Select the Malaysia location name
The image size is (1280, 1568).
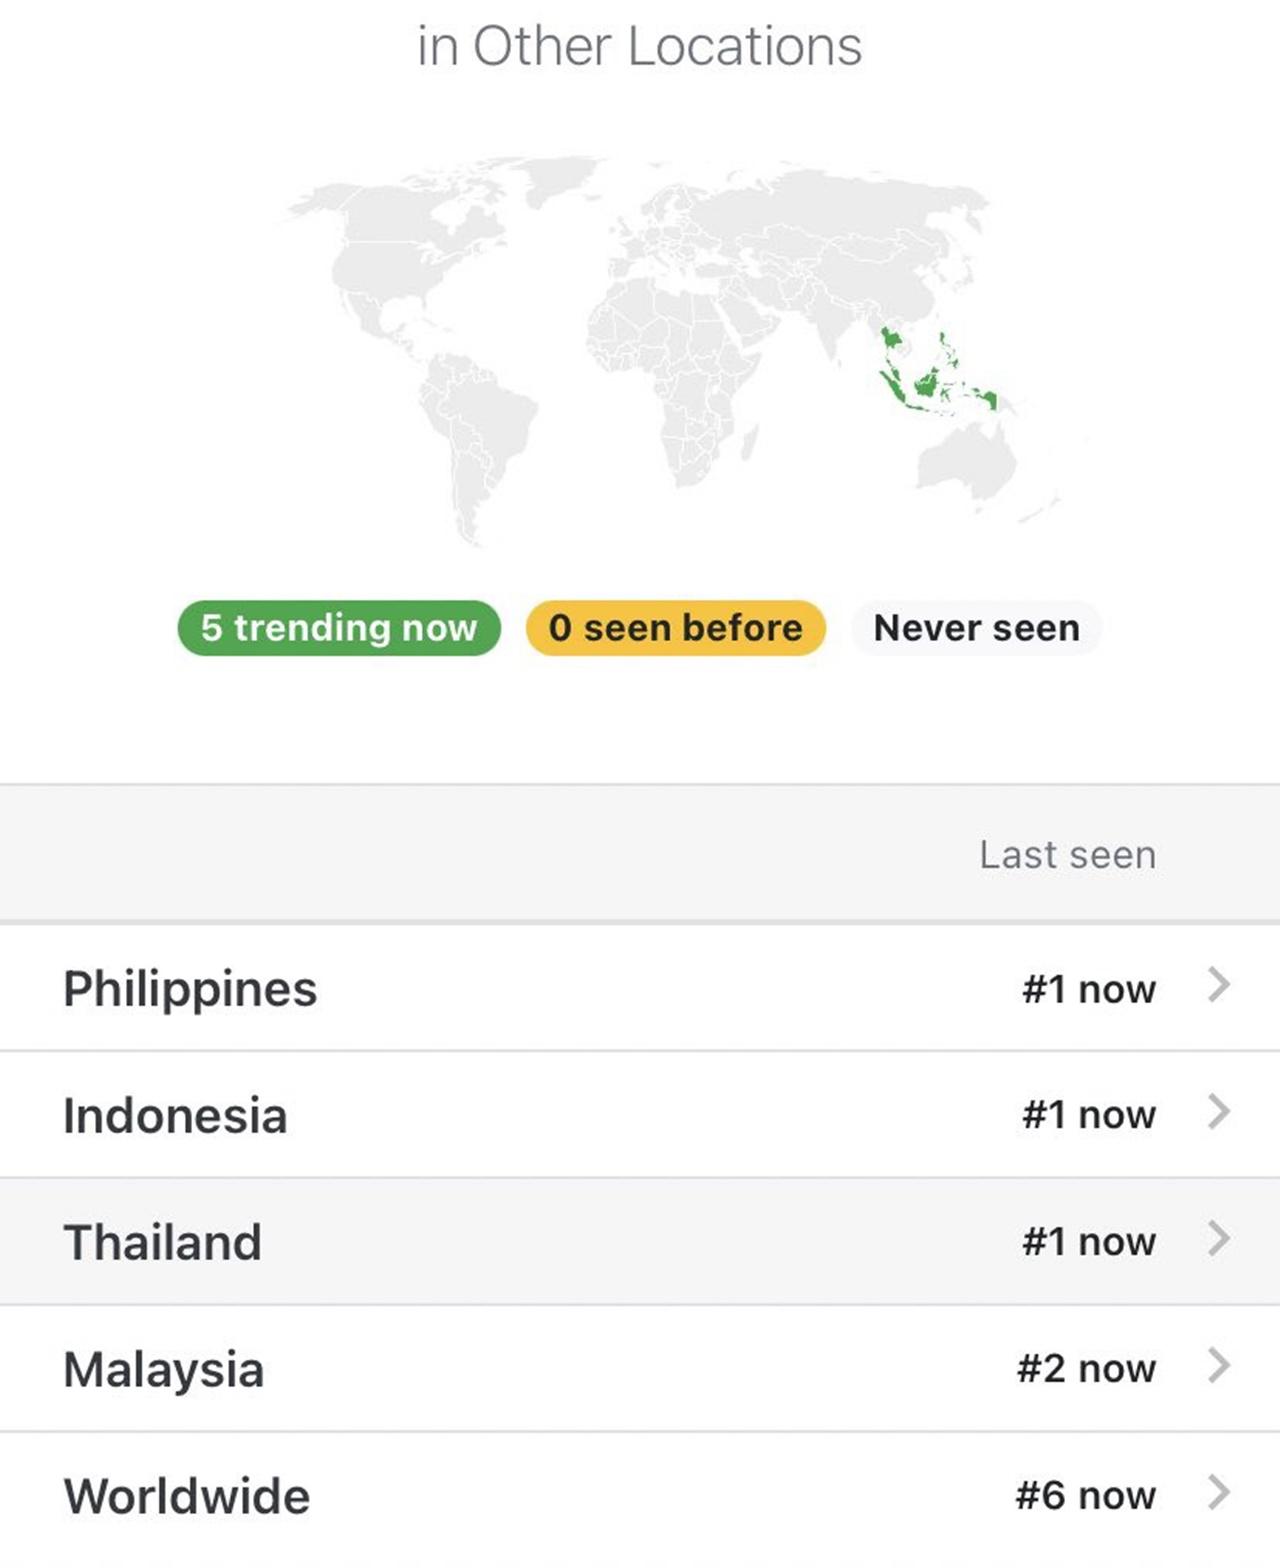point(163,1370)
